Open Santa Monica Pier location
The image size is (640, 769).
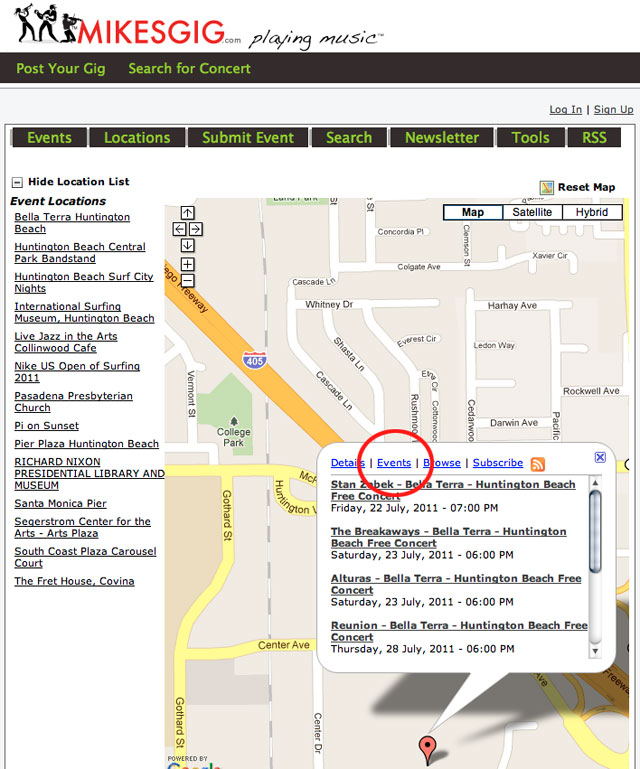[x=60, y=504]
